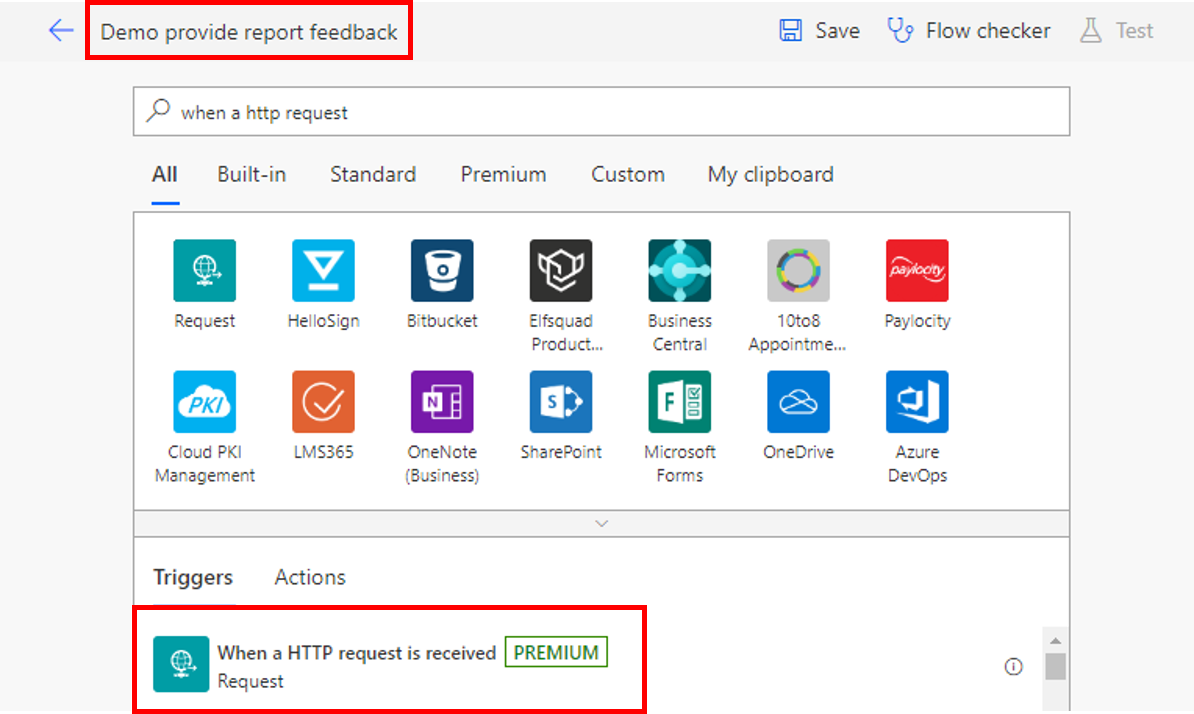Click the Save button
This screenshot has width=1194, height=714.
[x=820, y=31]
